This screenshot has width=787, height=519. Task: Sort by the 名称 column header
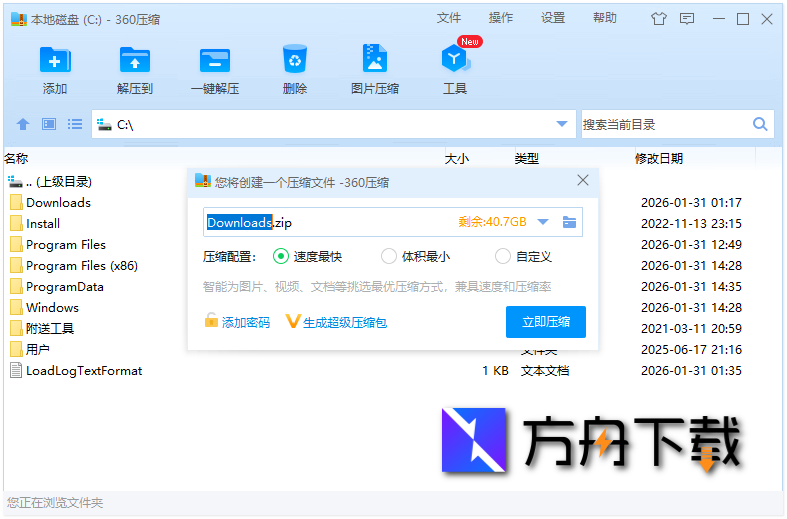coord(16,159)
